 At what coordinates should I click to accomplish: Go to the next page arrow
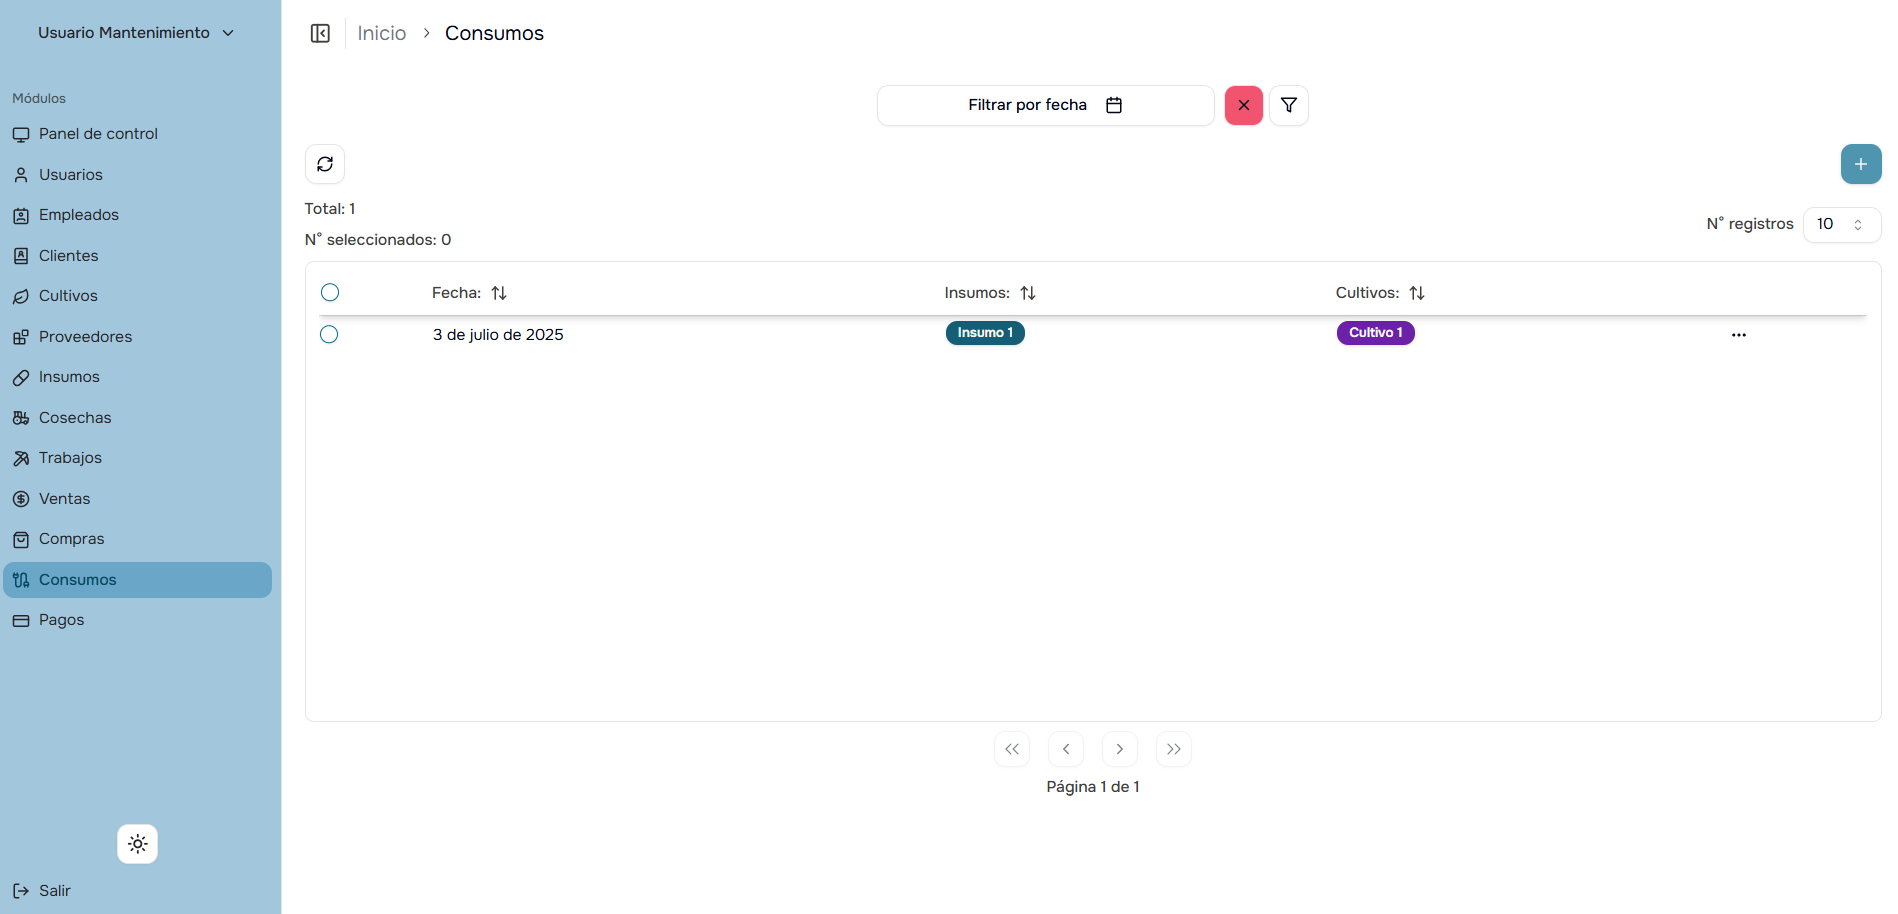1119,749
